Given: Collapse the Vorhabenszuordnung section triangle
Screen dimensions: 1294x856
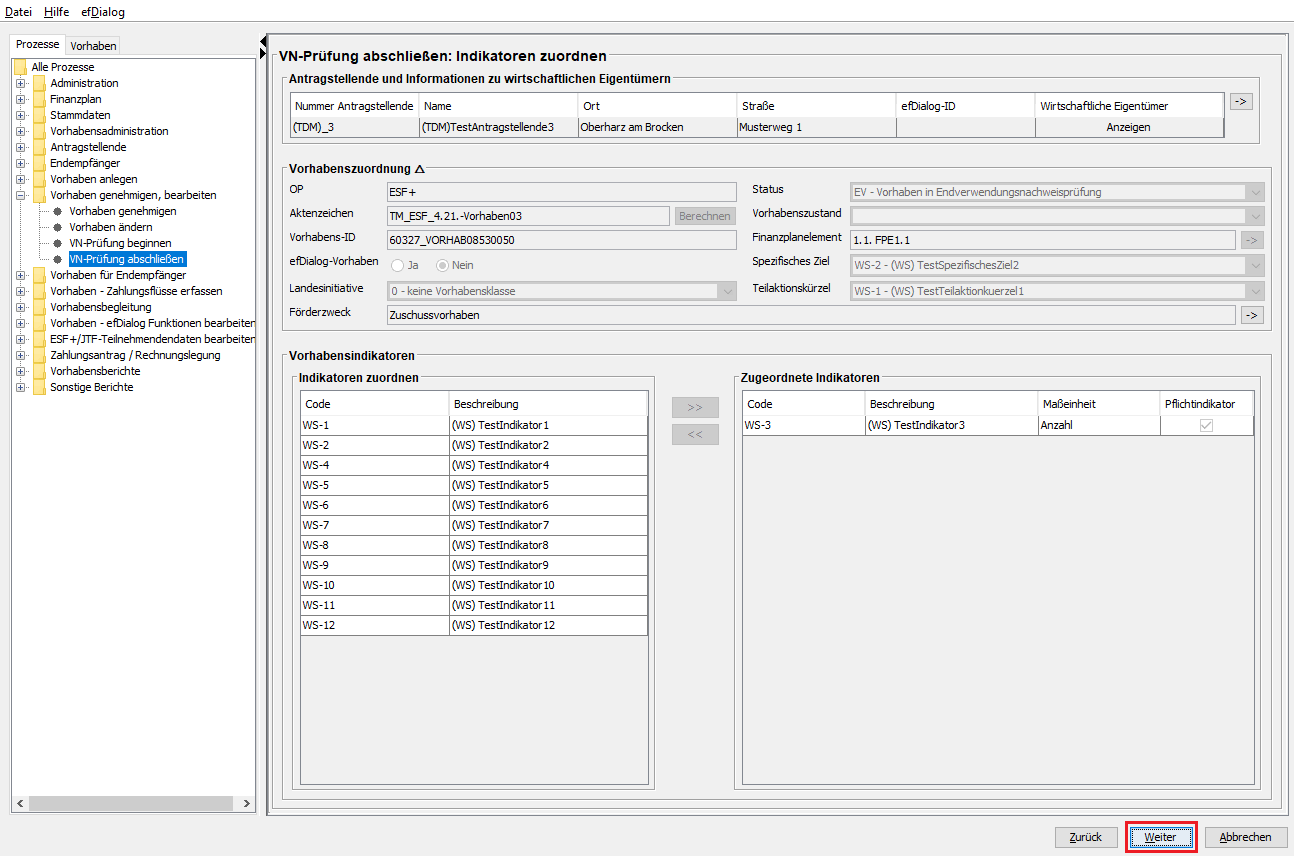Looking at the screenshot, I should tap(420, 169).
